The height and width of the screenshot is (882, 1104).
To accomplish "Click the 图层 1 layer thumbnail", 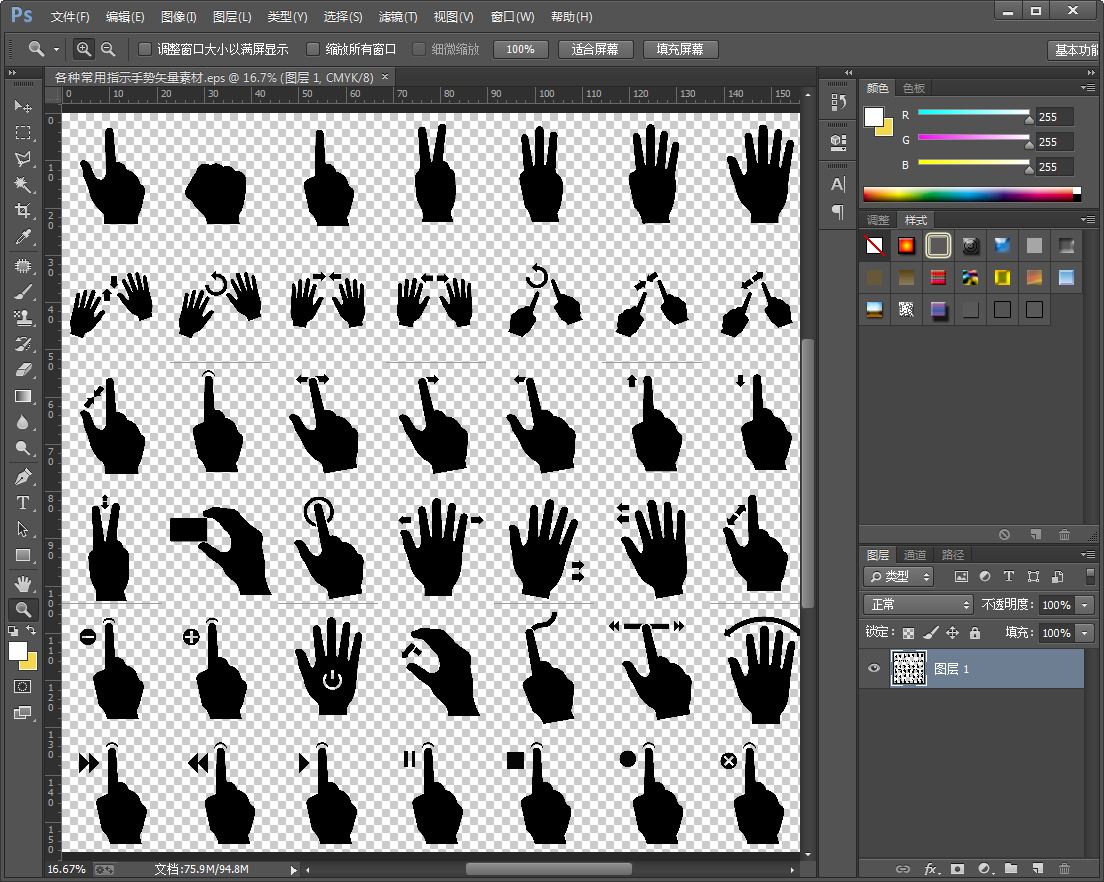I will tap(908, 669).
